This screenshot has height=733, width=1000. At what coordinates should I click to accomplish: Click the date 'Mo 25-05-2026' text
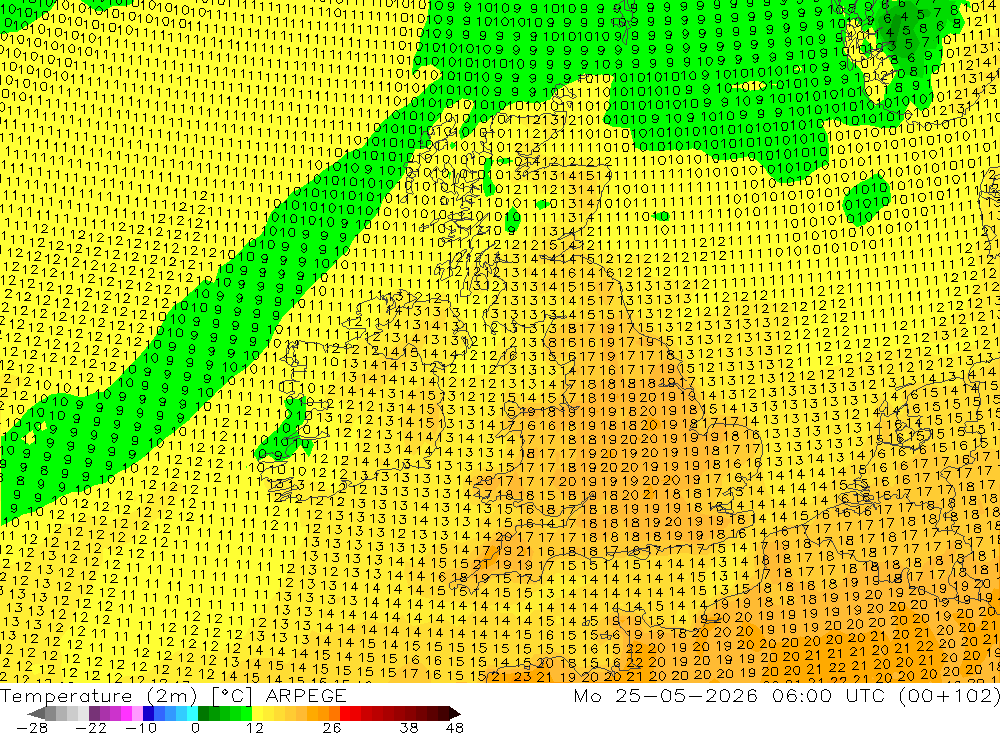pyautogui.click(x=665, y=695)
